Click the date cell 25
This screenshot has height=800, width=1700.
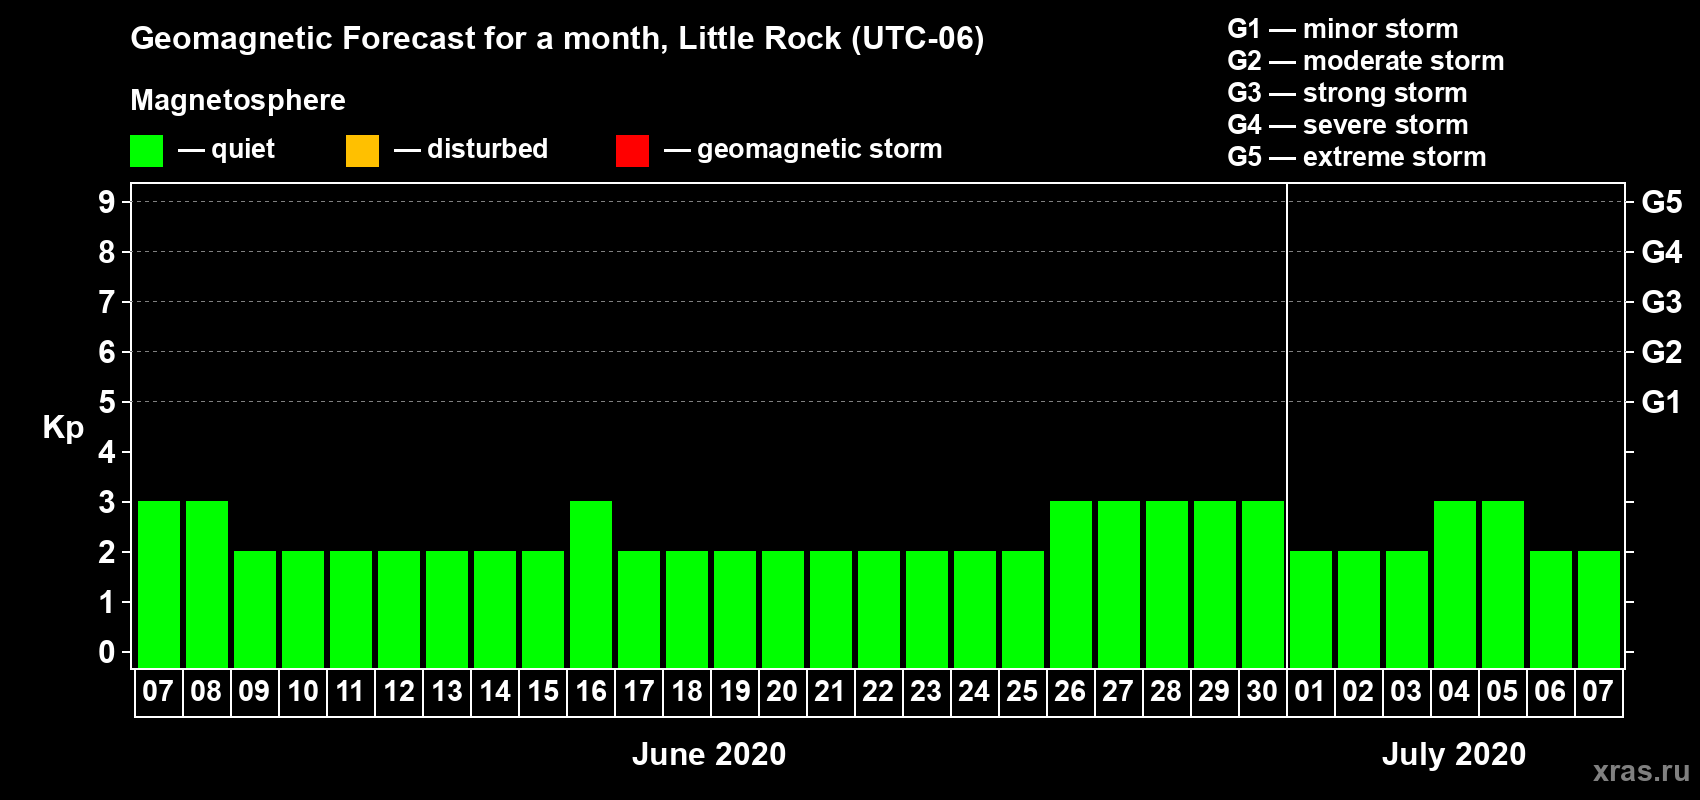pos(1023,692)
